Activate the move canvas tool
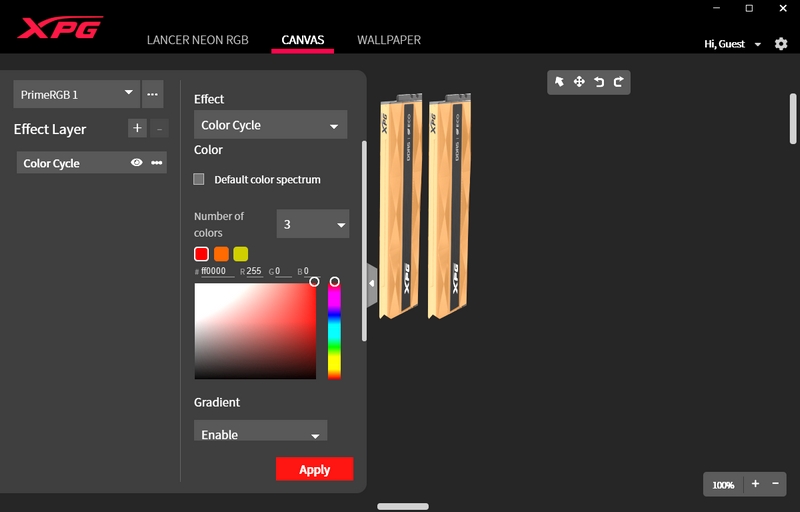The height and width of the screenshot is (512, 800). click(x=579, y=82)
